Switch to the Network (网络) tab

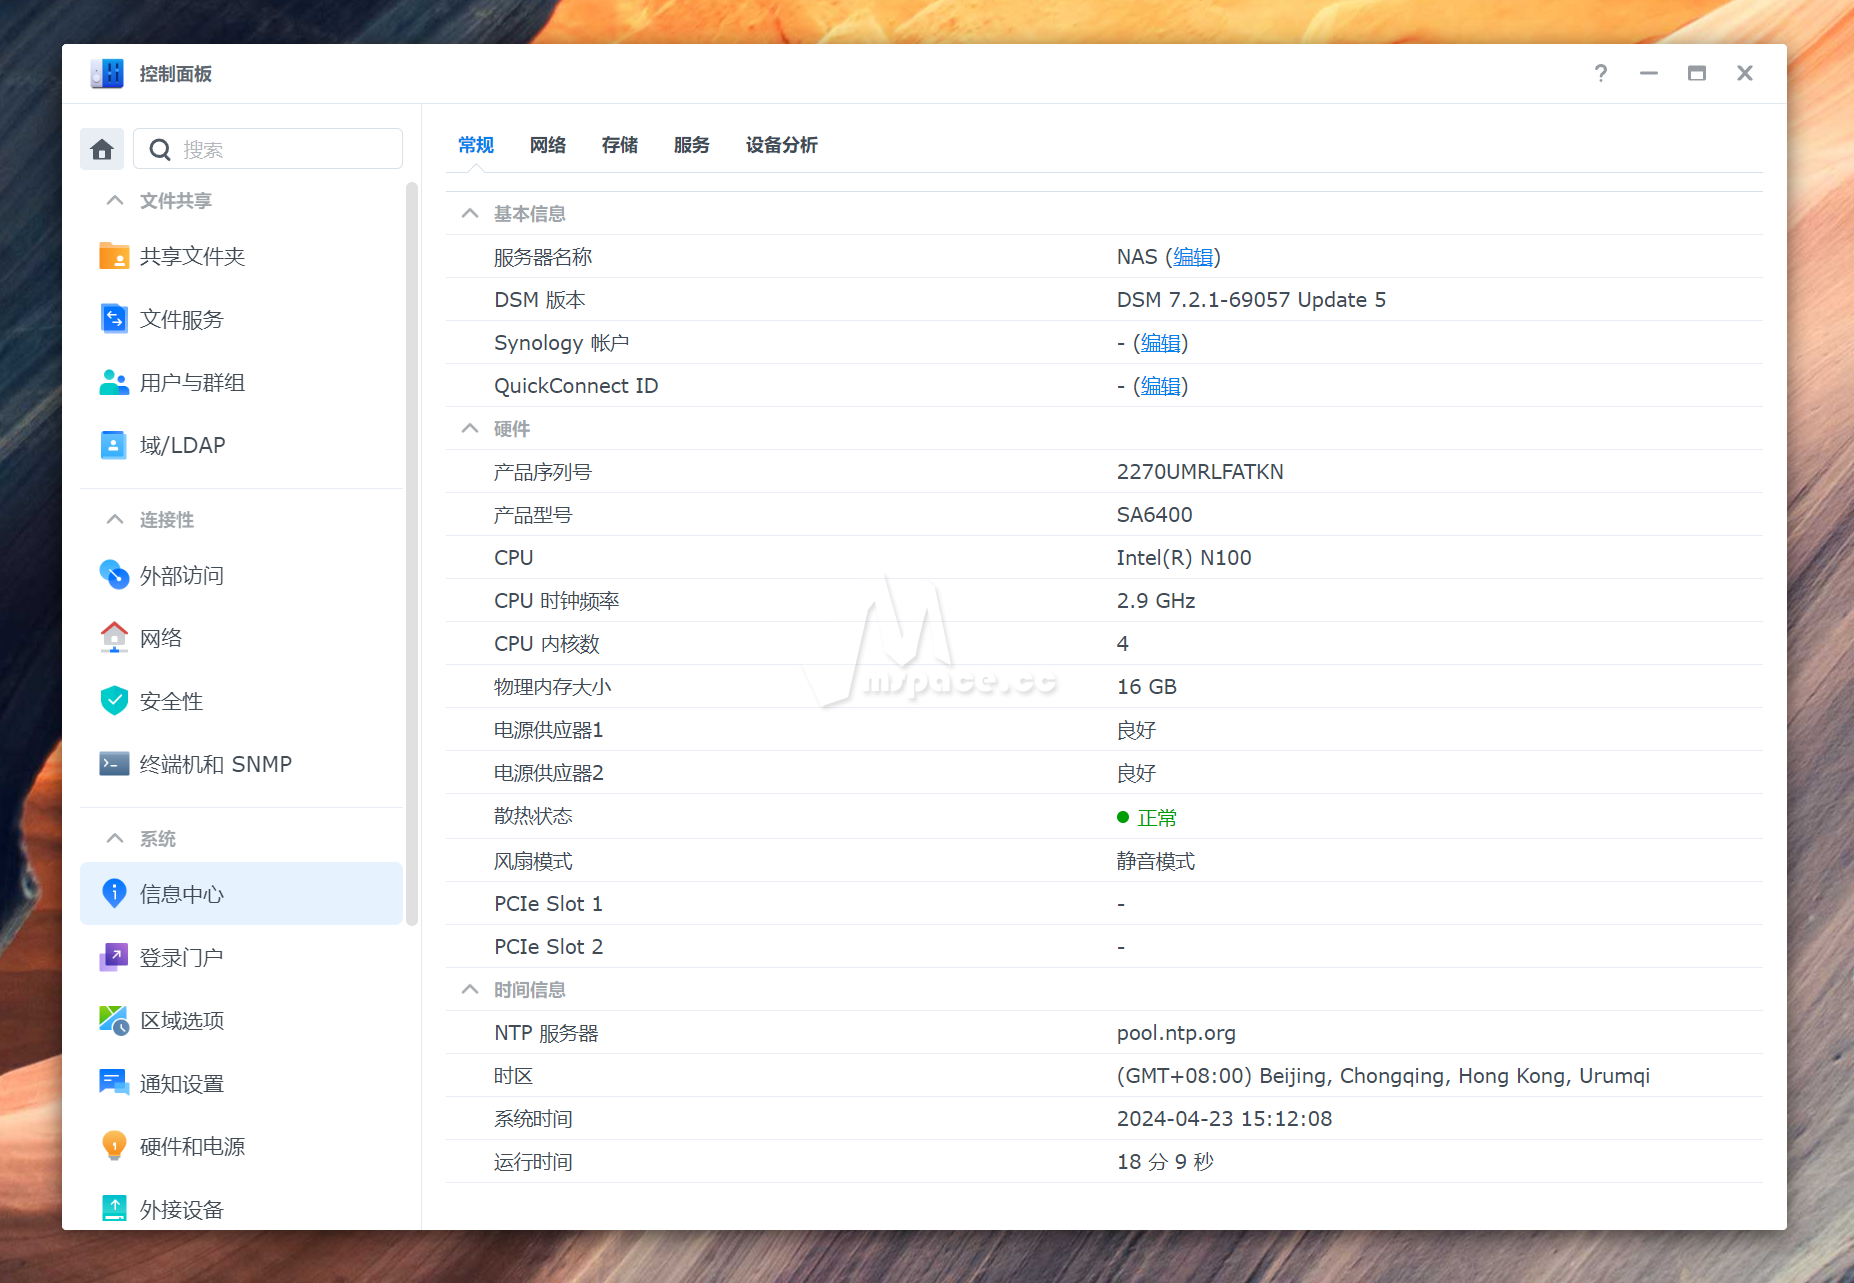tap(548, 145)
